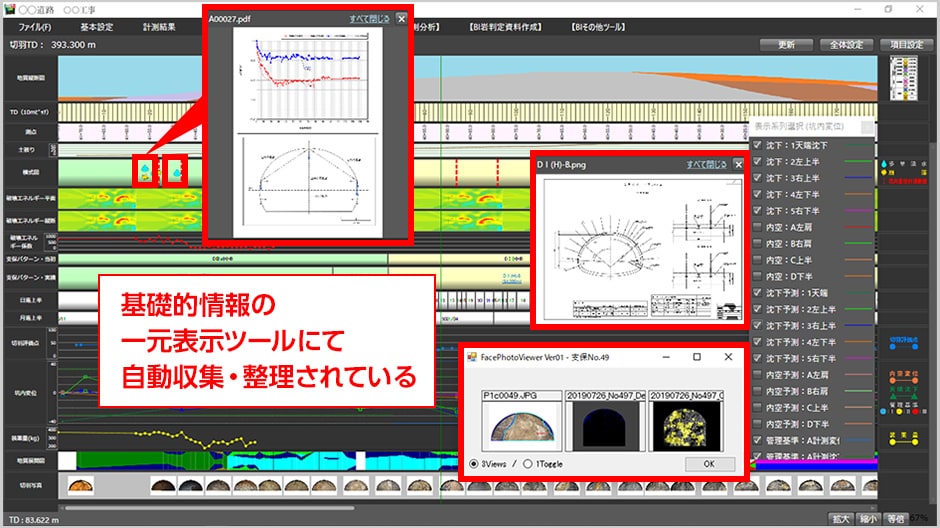
Task: Open the 【BI岩判定資料作成】 menu
Action: click(x=505, y=27)
